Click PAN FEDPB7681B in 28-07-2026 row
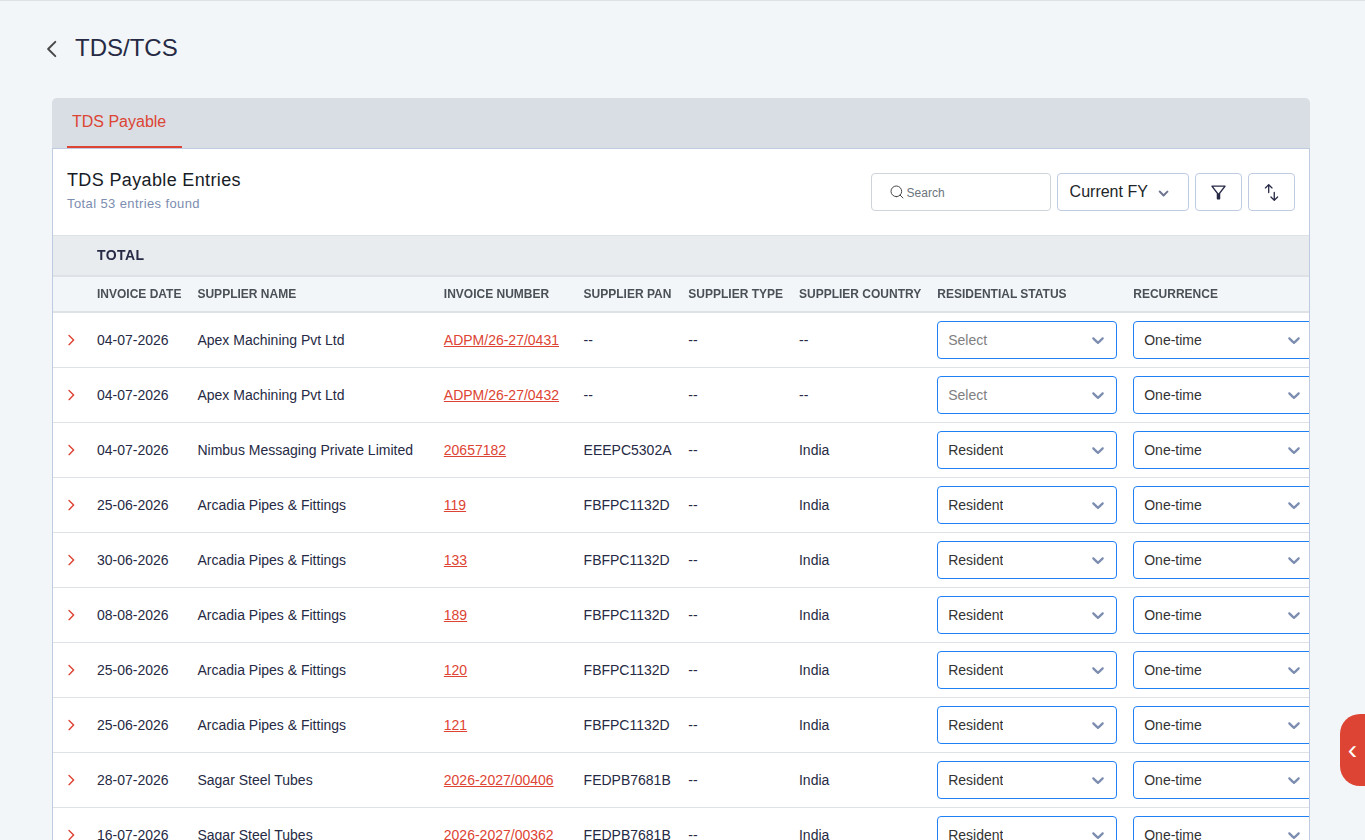This screenshot has height=840, width=1365. [627, 780]
